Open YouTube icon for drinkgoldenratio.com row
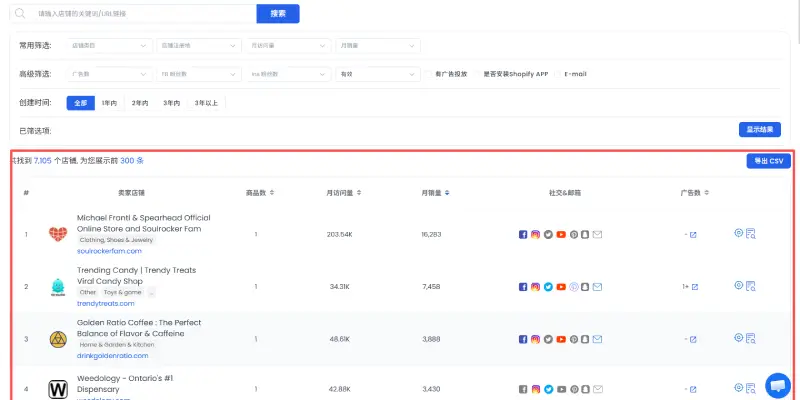 click(x=561, y=339)
